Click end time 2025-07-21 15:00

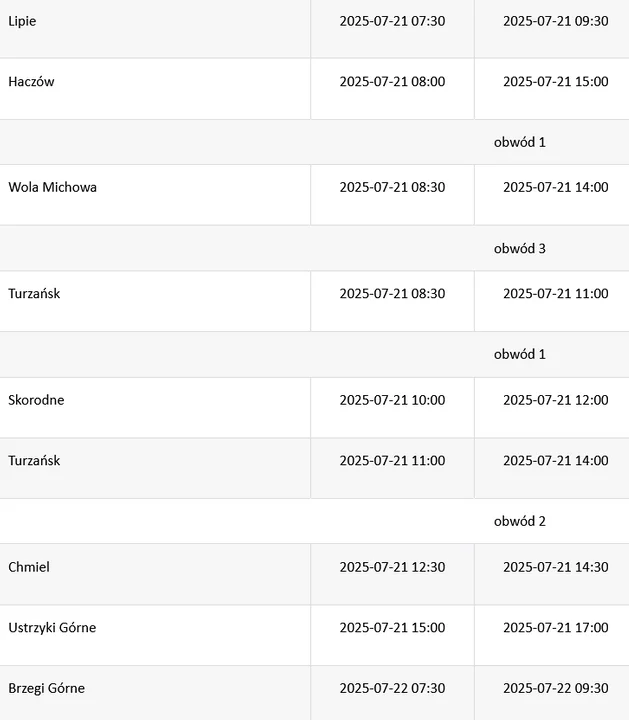coord(555,82)
